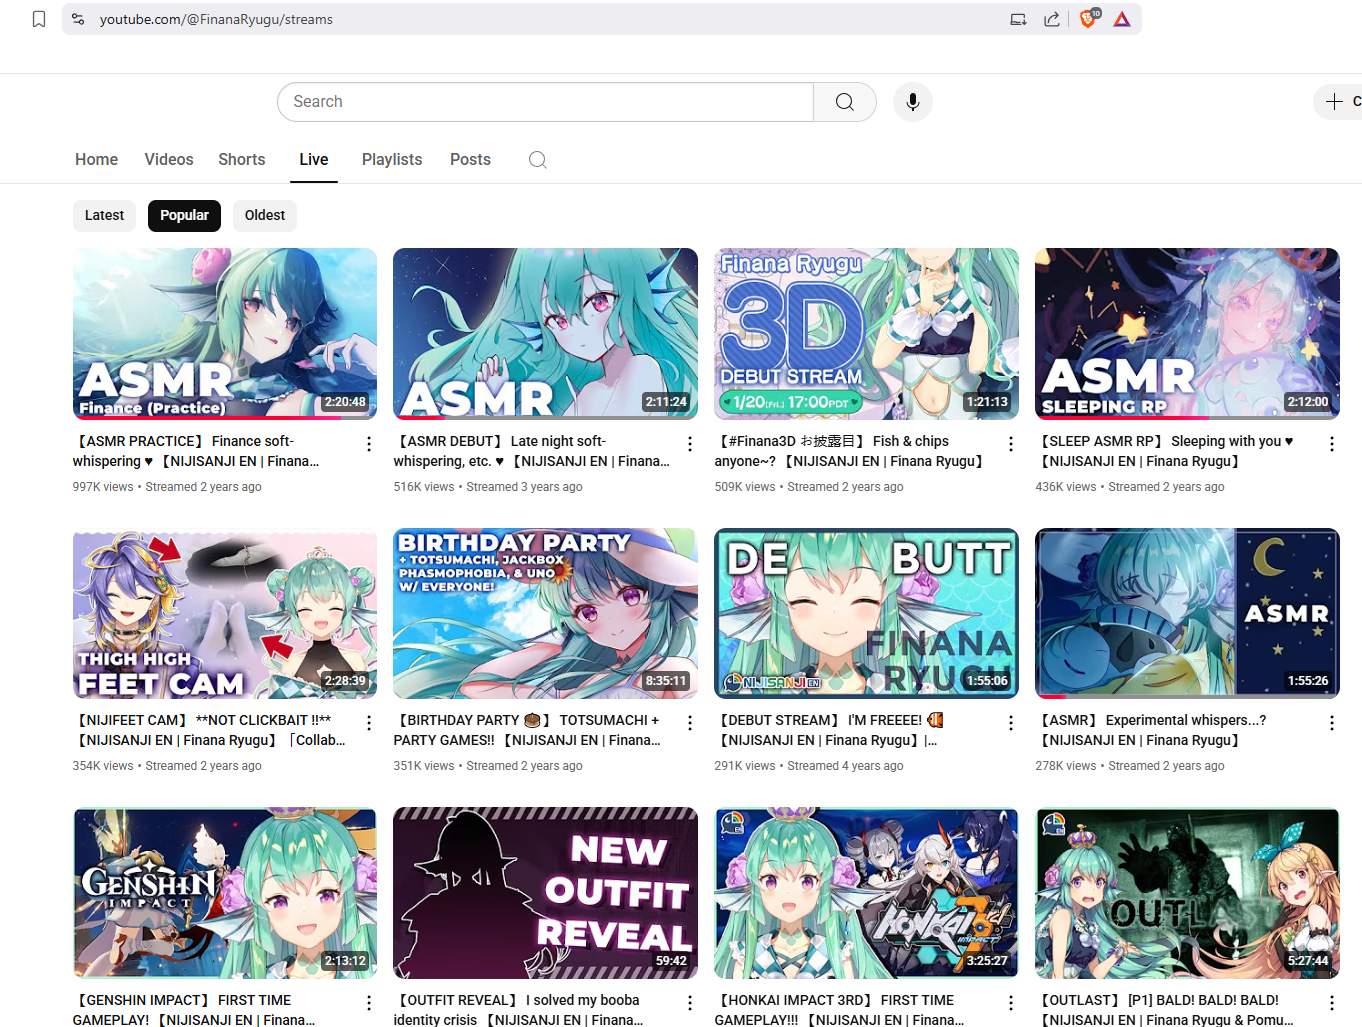The height and width of the screenshot is (1027, 1362).
Task: Select the Latest sort chip
Action: click(x=104, y=215)
